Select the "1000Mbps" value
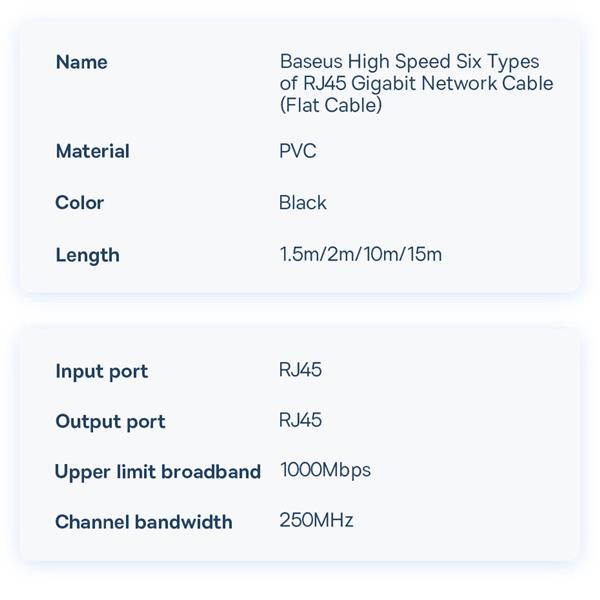Screen dimensions: 600x600 [325, 470]
